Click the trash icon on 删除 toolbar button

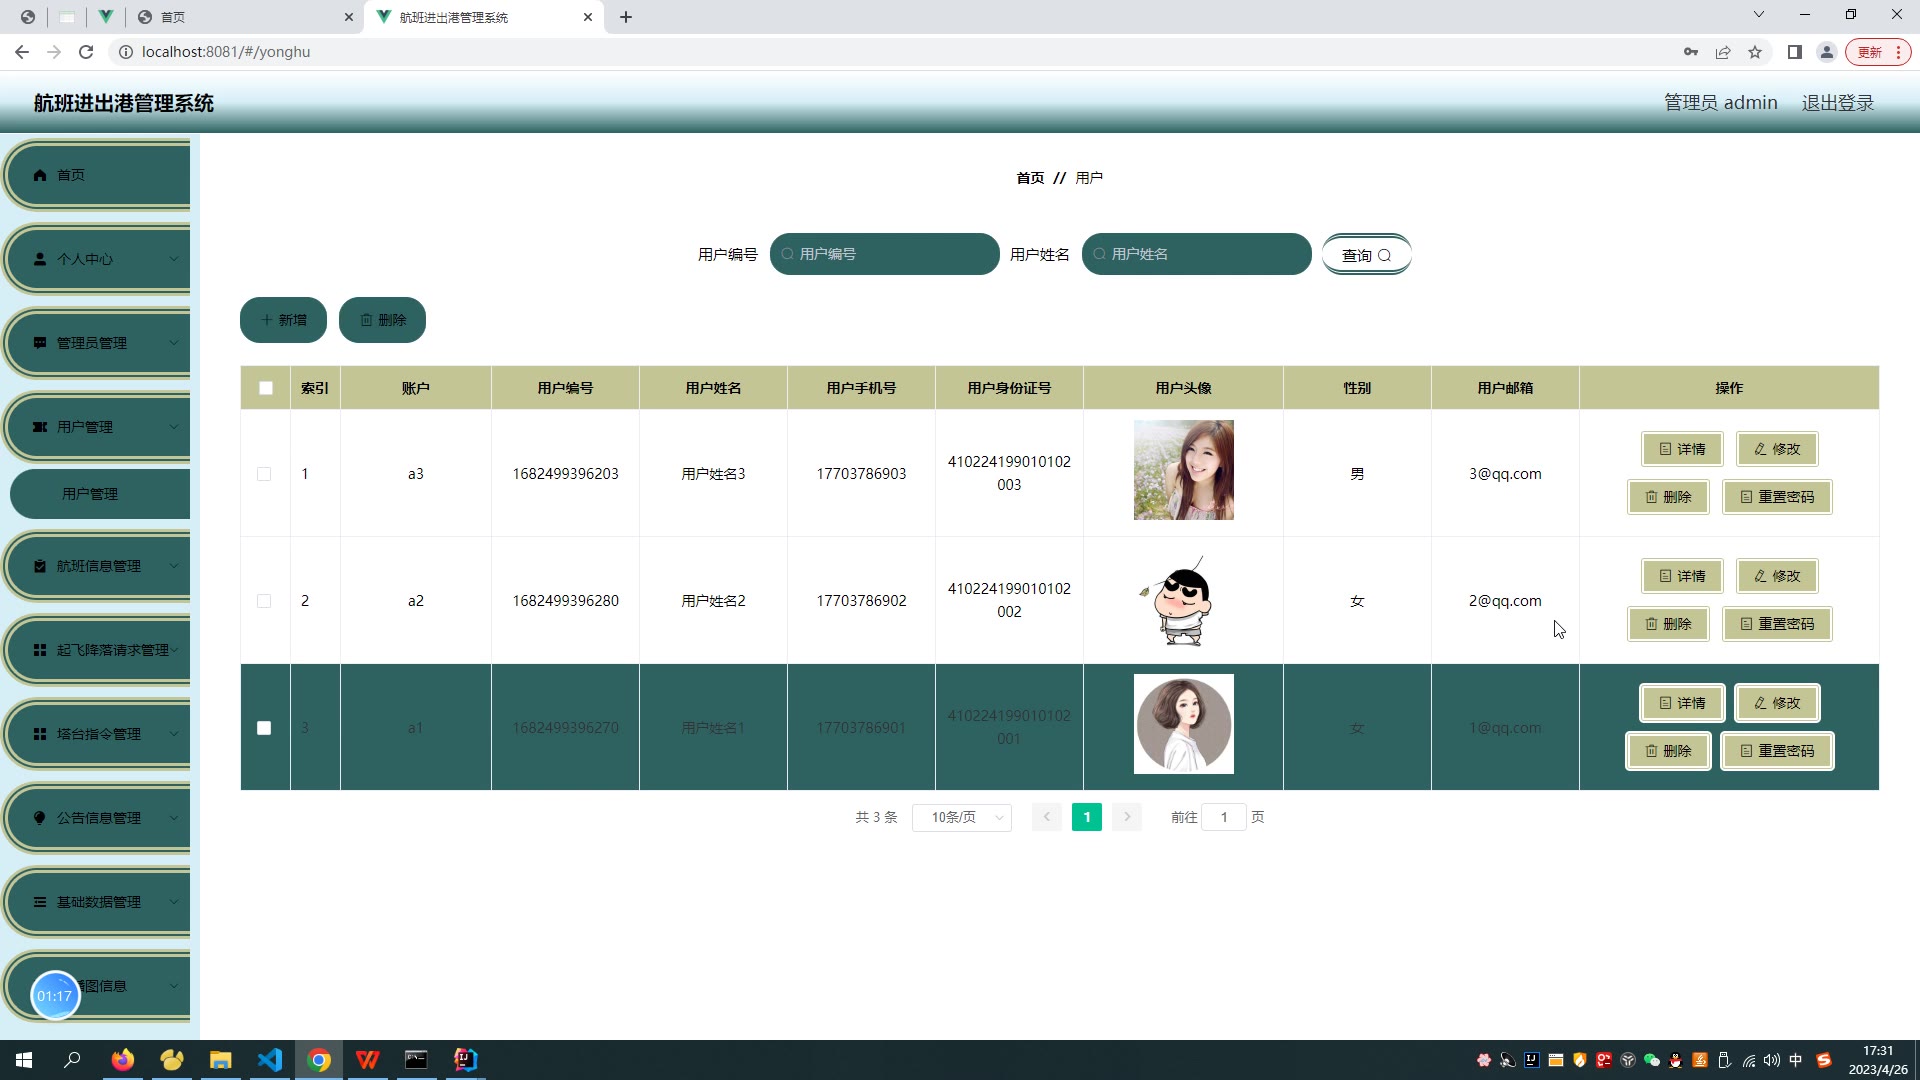click(366, 320)
